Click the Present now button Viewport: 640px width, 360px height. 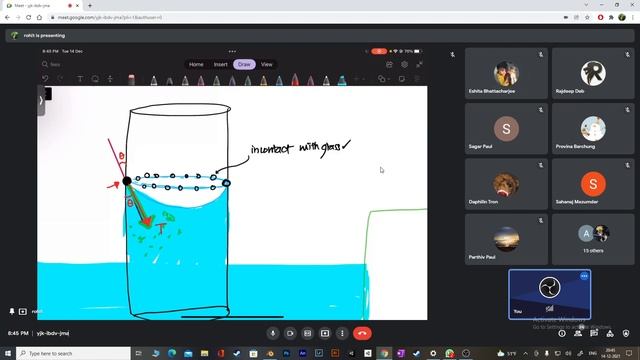click(x=325, y=333)
